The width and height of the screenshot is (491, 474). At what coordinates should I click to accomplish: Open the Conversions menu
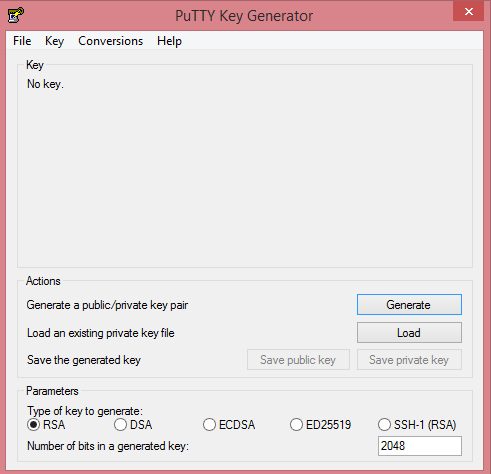[x=111, y=41]
